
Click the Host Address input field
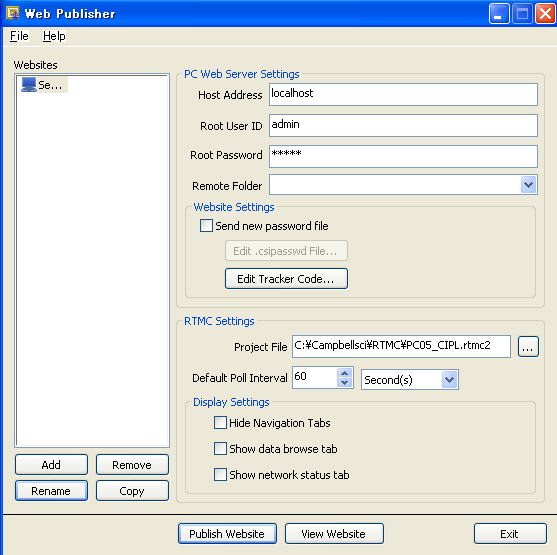click(x=403, y=95)
